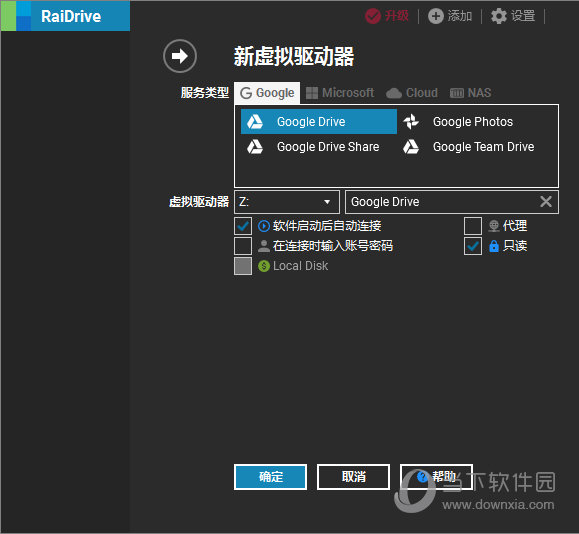This screenshot has height=534, width=579.
Task: Click the Microsoft windows logo icon
Action: tap(312, 93)
